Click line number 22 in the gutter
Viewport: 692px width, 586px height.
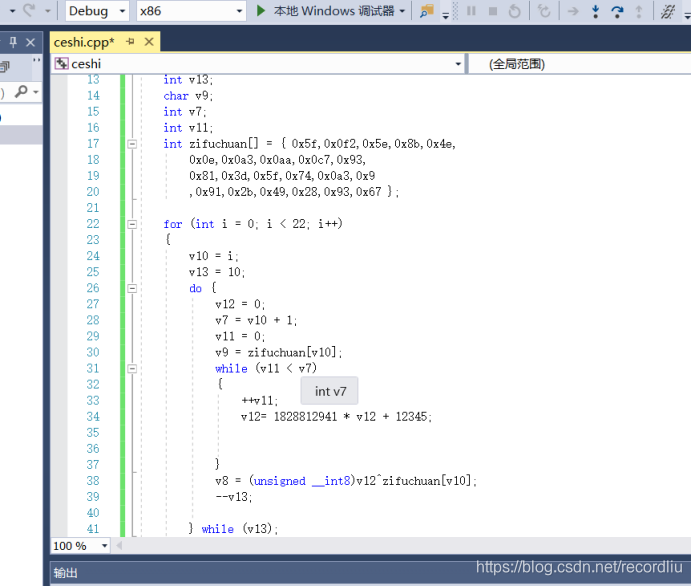(93, 224)
